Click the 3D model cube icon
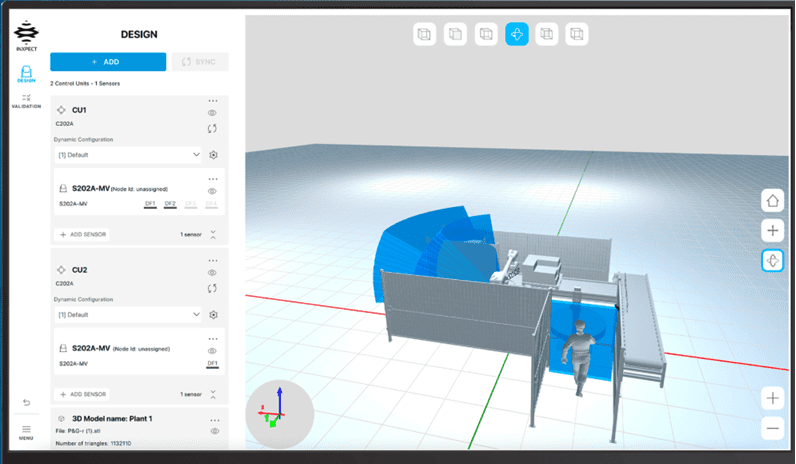796x464 pixels. tap(61, 419)
